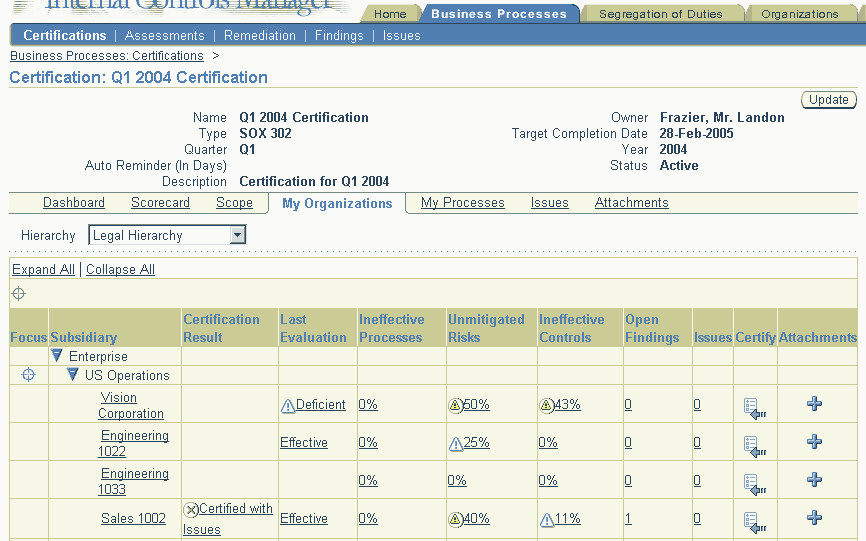Screen dimensions: 866x541
Task: Click the Certify icon for Engineering 1033
Action: pyautogui.click(x=754, y=484)
